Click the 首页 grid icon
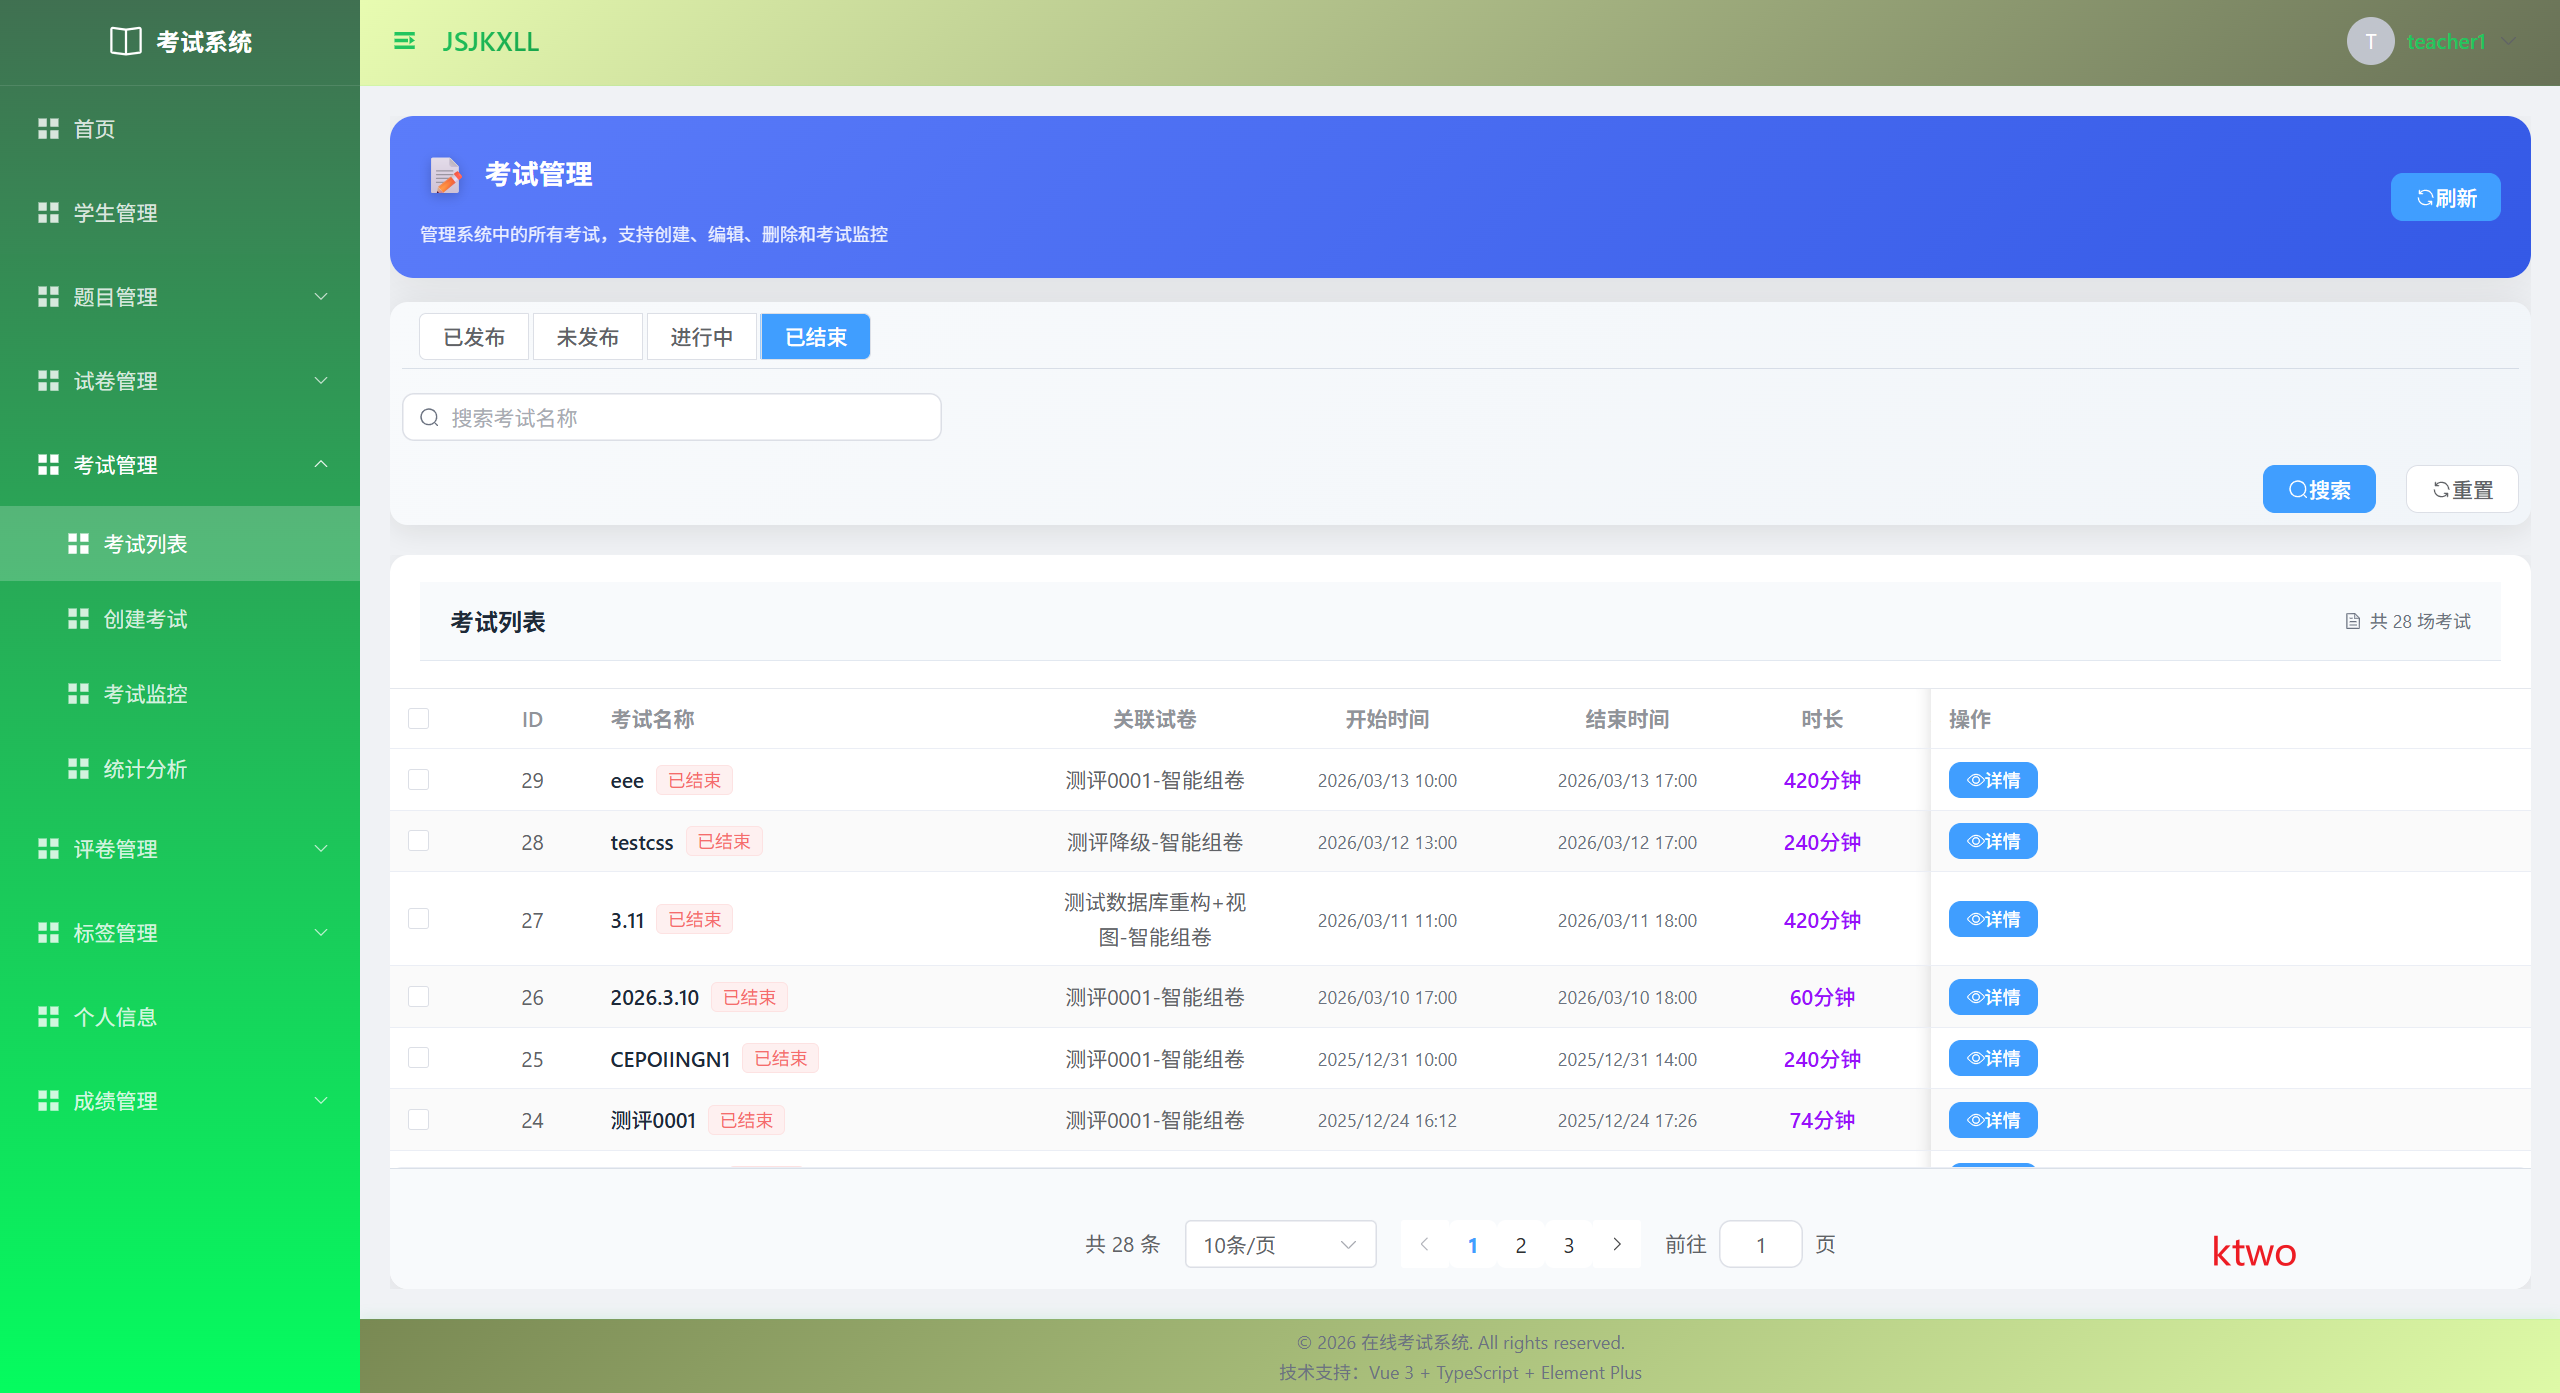 point(48,129)
